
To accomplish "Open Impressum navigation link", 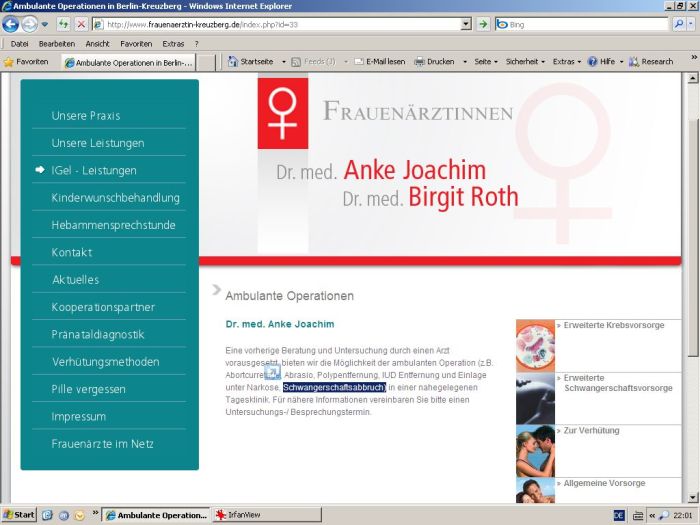I will pos(79,417).
